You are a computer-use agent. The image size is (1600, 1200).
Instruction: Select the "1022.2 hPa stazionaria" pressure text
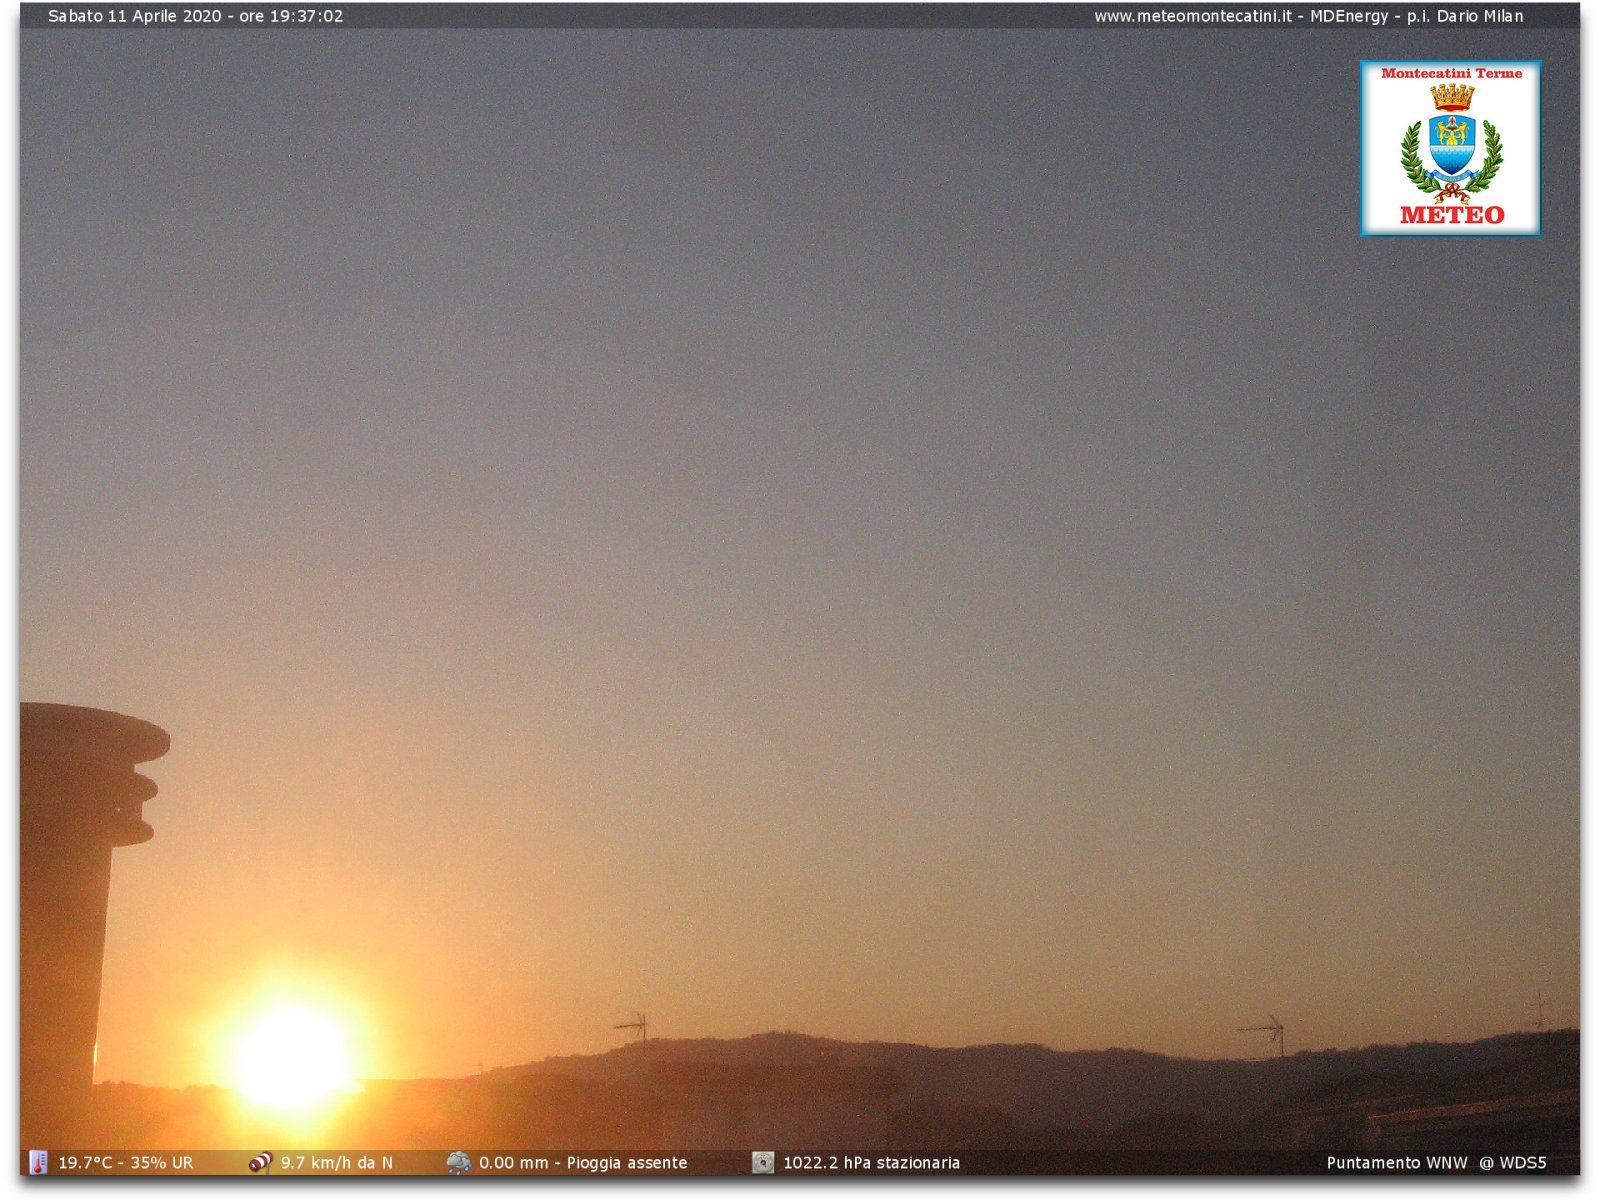click(871, 1162)
